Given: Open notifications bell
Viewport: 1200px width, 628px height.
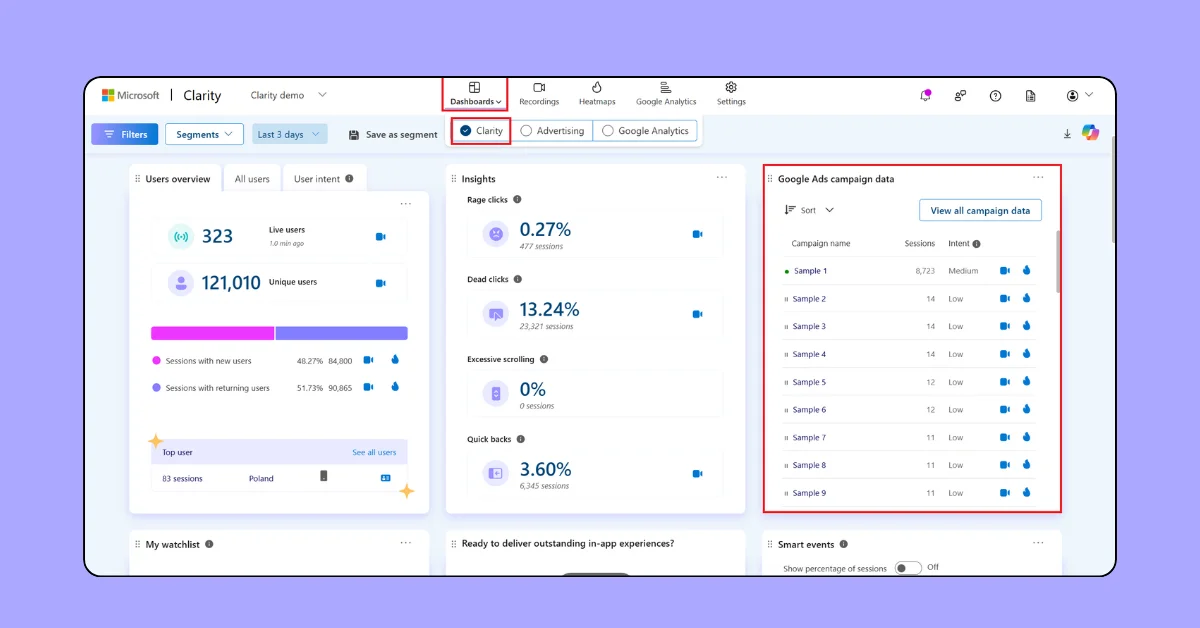Looking at the screenshot, I should (x=925, y=95).
